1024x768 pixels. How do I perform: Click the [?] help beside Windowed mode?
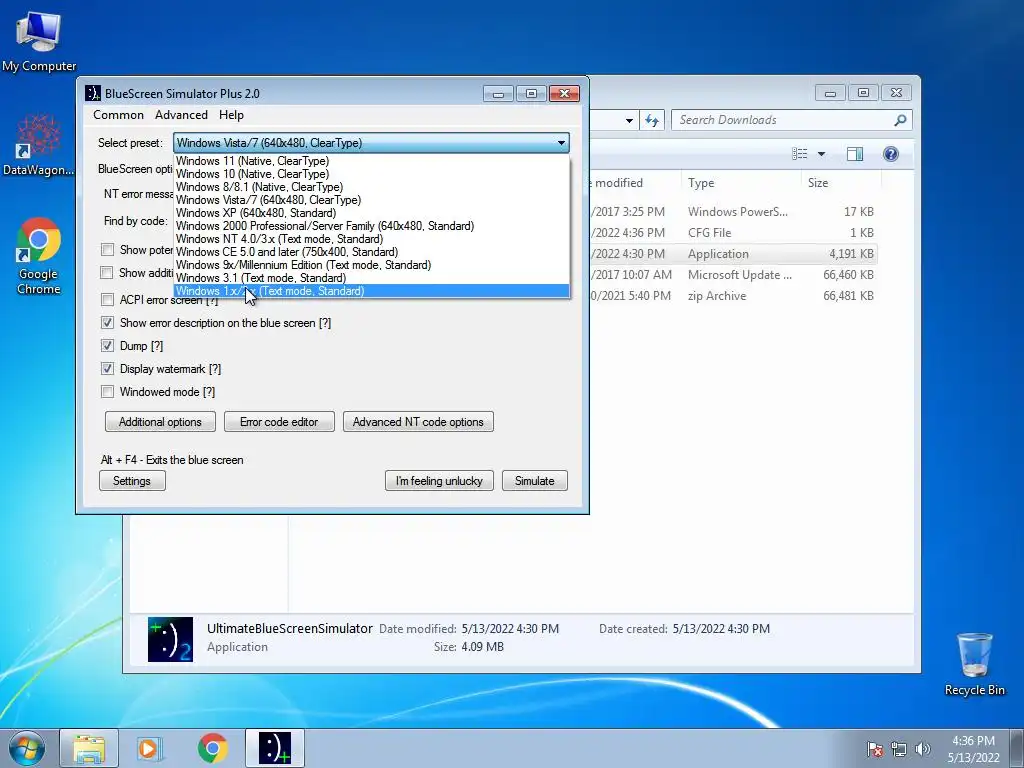point(209,392)
